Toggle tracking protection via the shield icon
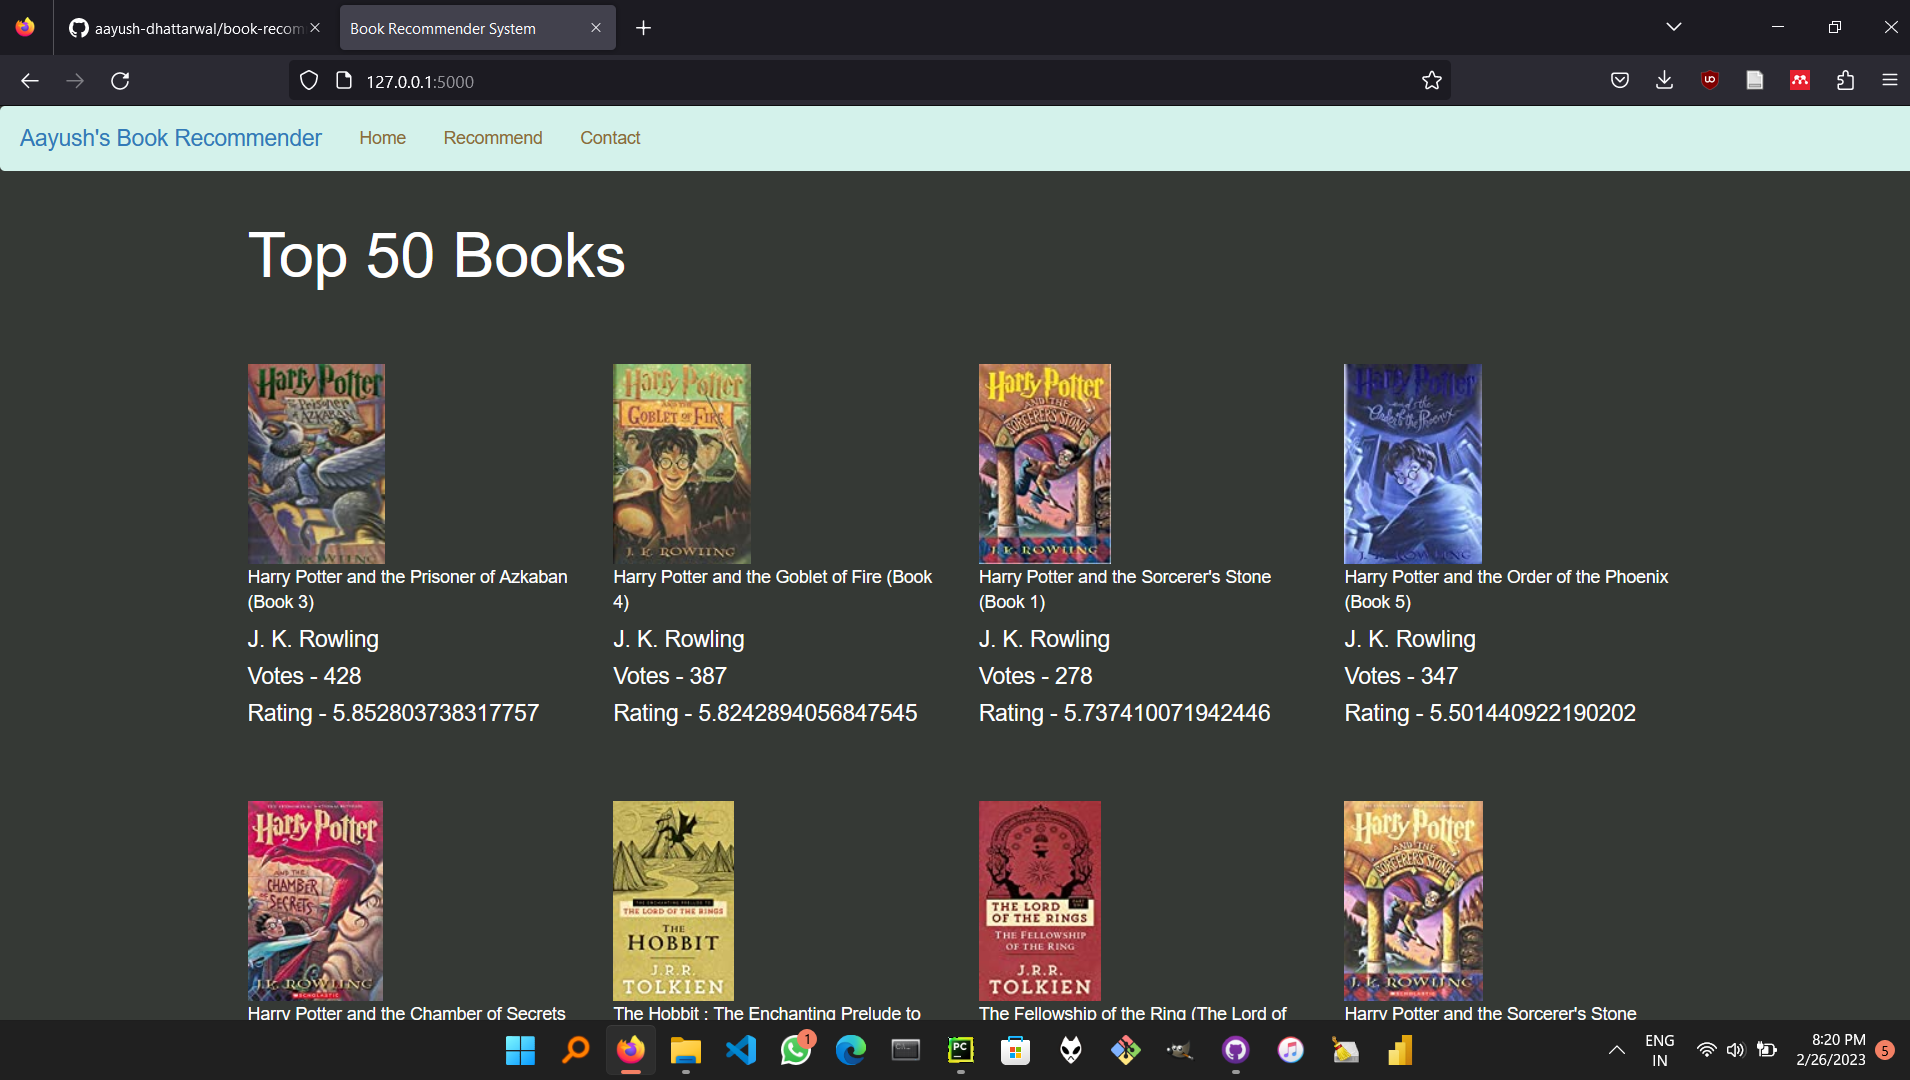The width and height of the screenshot is (1910, 1080). point(309,80)
